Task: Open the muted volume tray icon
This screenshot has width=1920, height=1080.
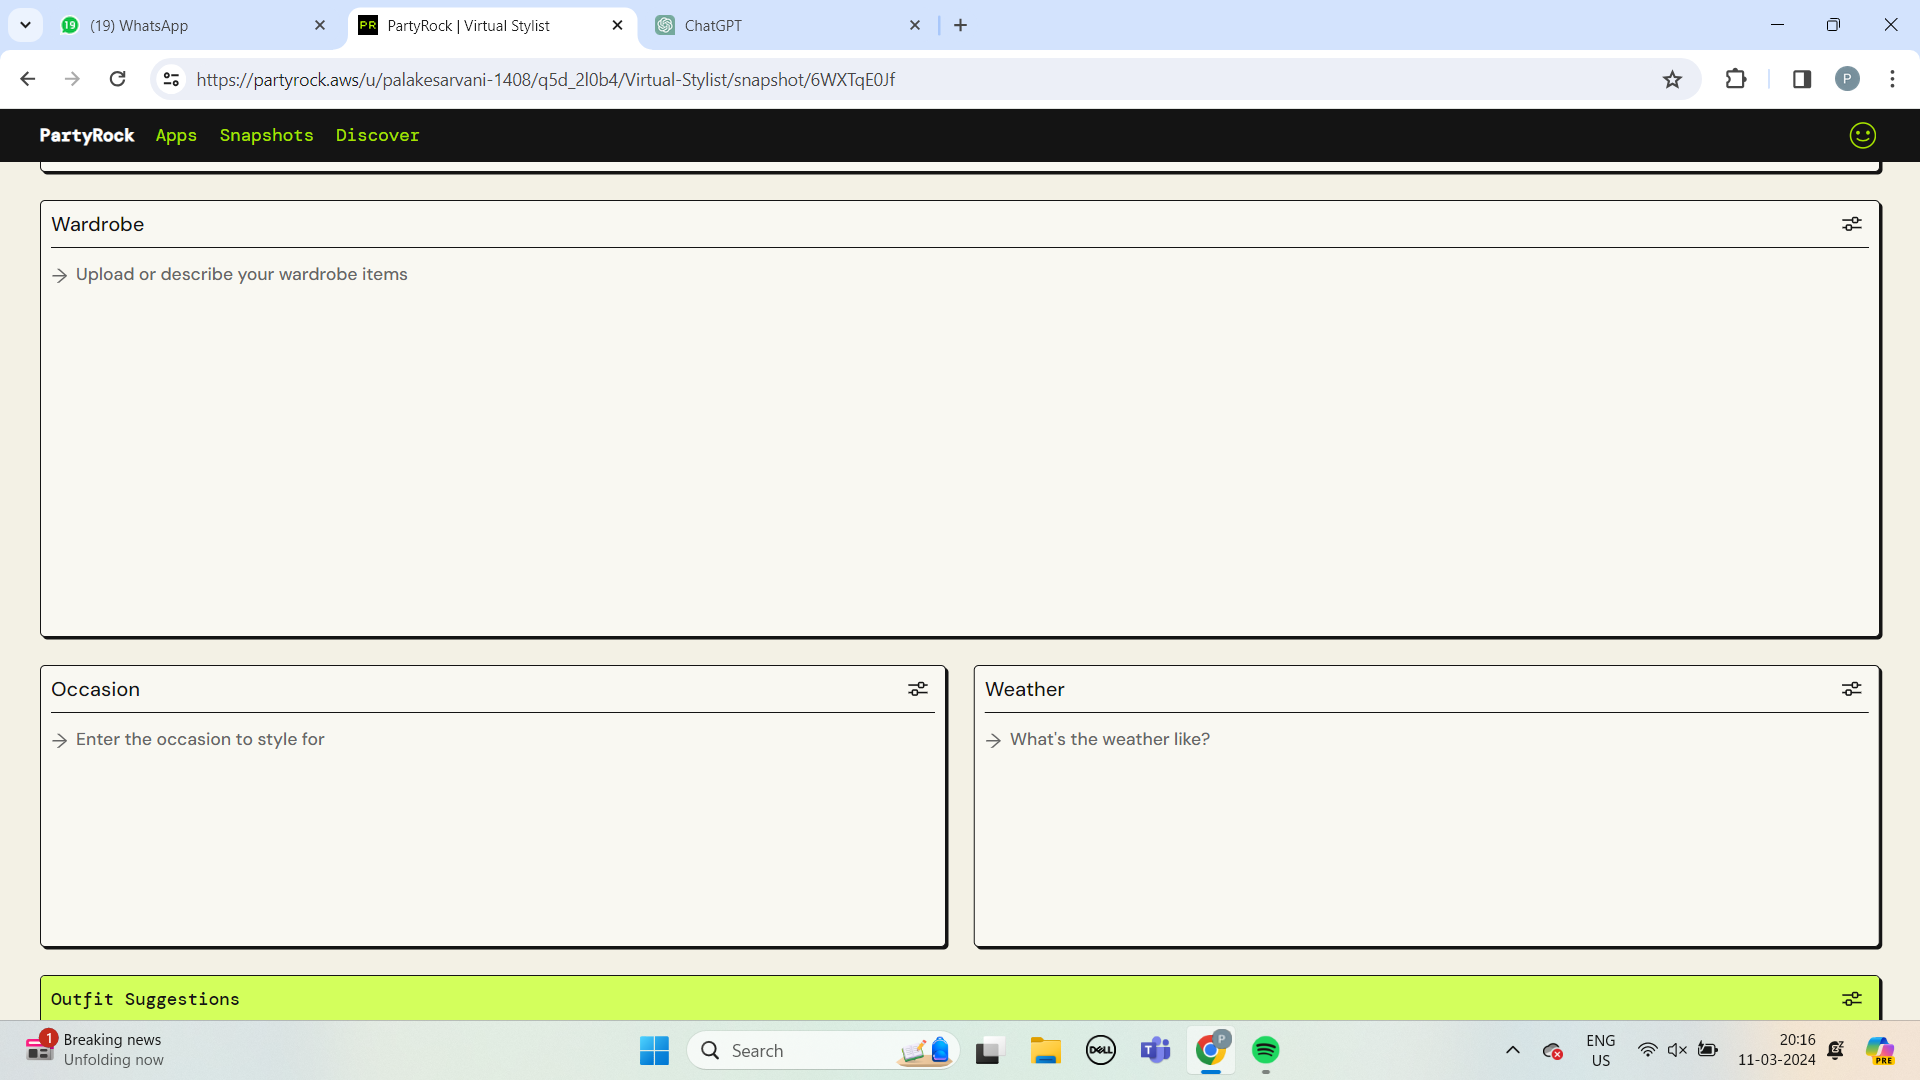Action: [x=1677, y=1050]
